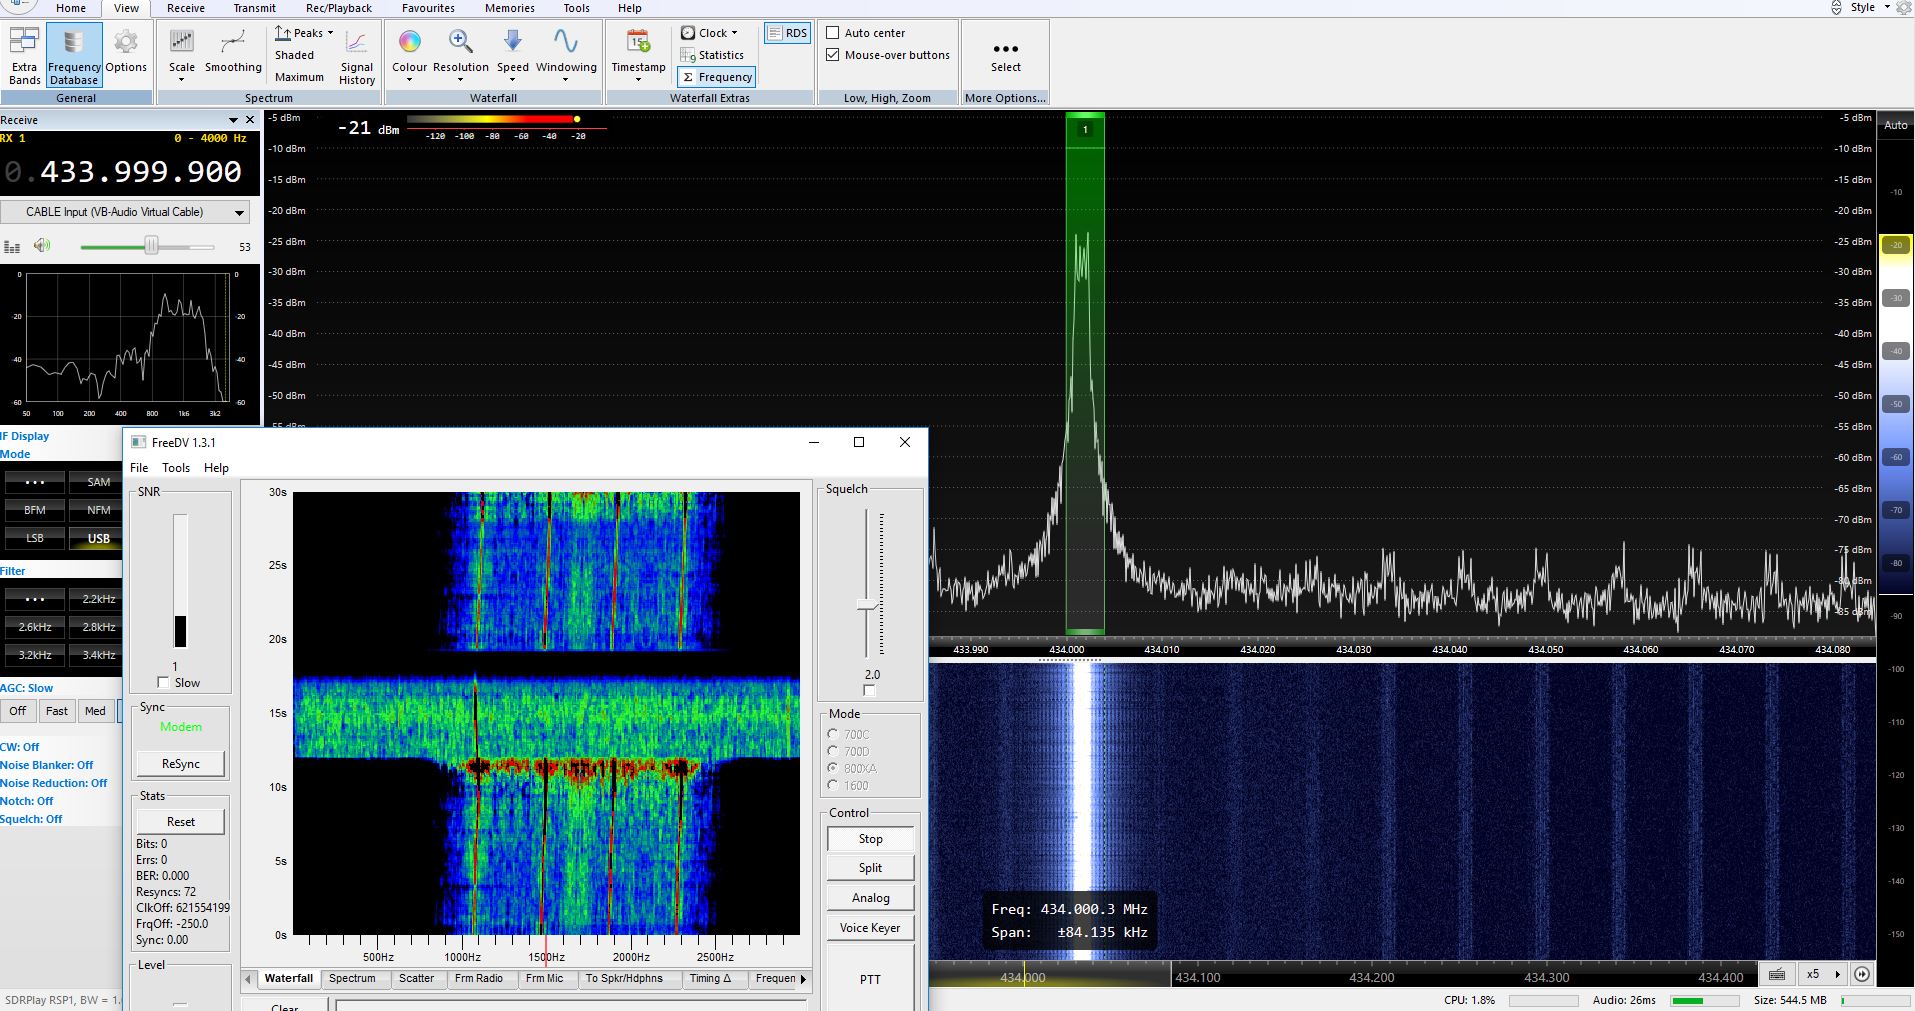Toggle the Slow SNR checkbox
Viewport: 1915px width, 1011px height.
point(163,683)
